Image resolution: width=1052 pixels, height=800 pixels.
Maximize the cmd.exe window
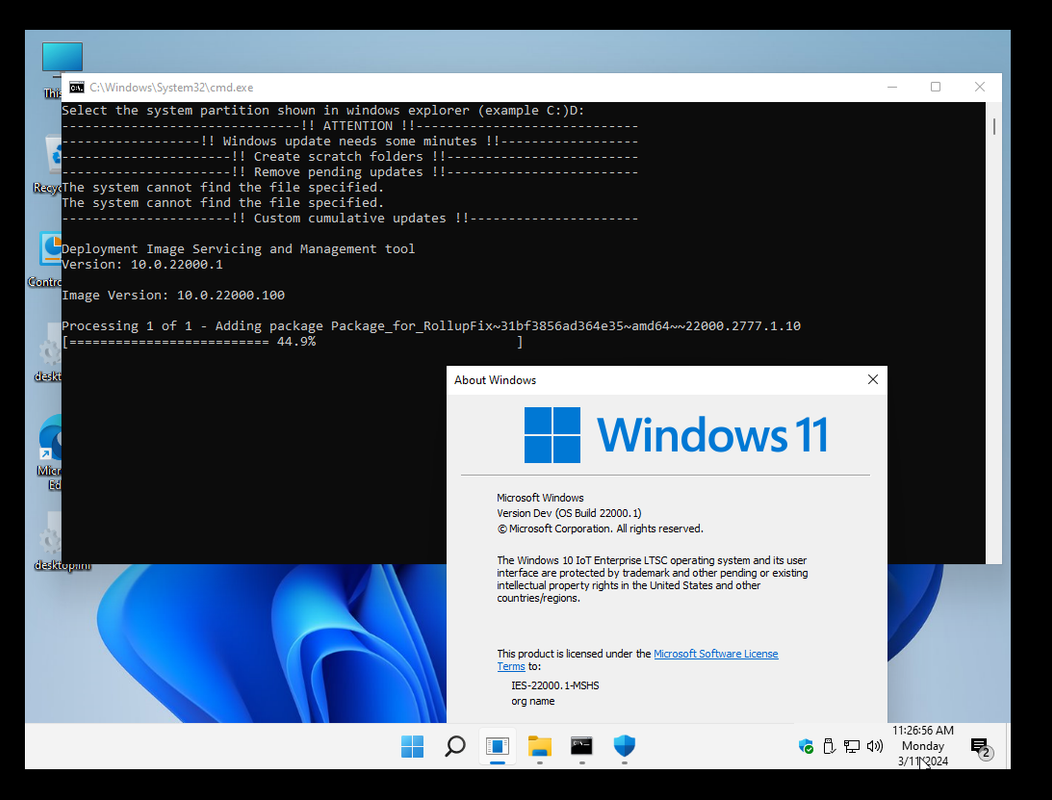click(935, 87)
